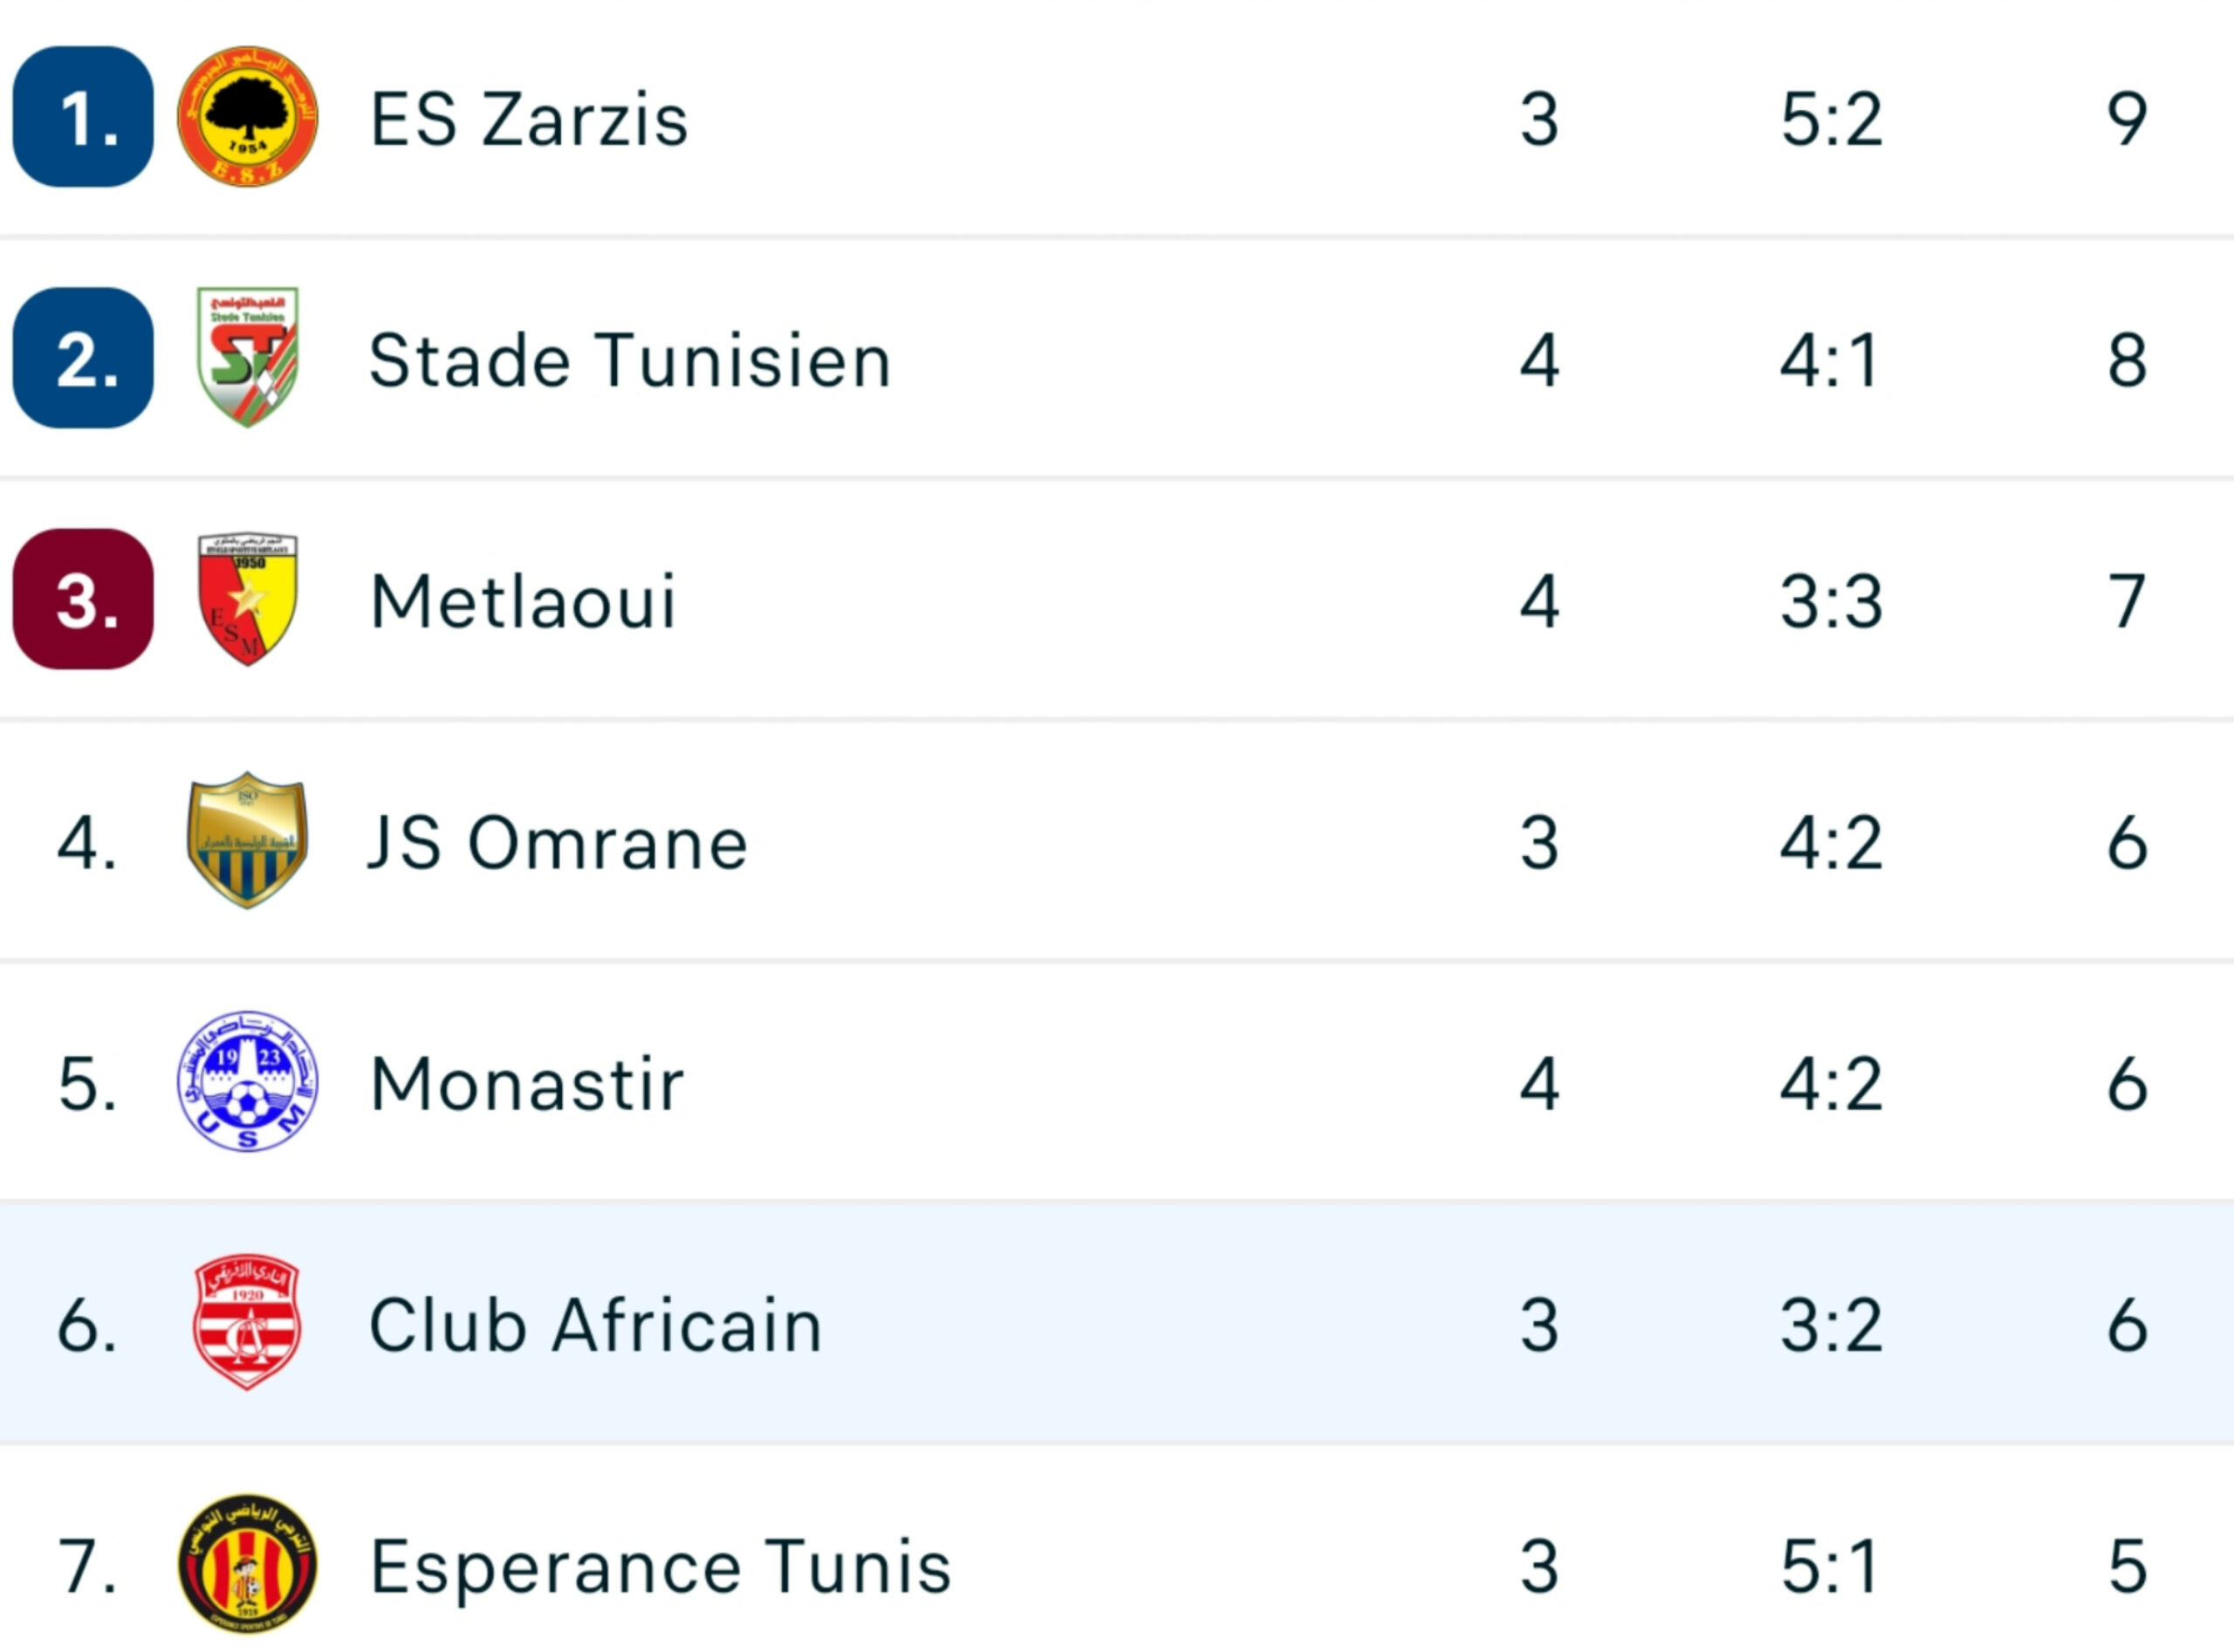Select the Metlaoui red-yellow crest
This screenshot has height=1652, width=2234.
[x=248, y=599]
